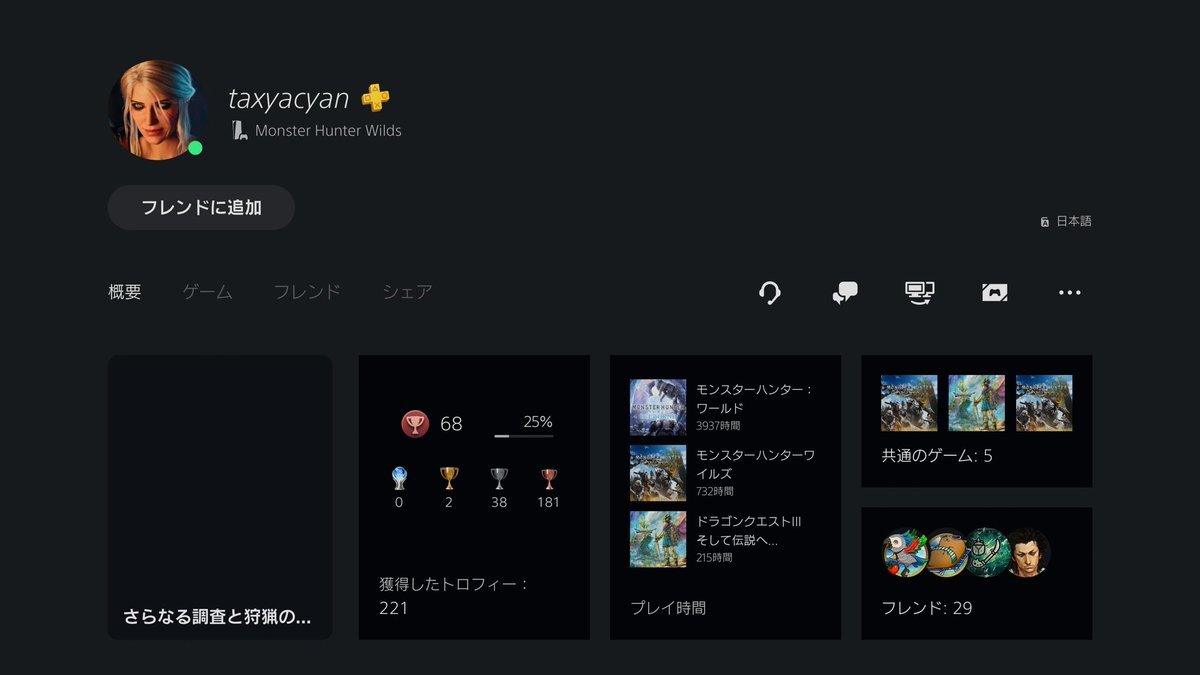Switch to the 概要 tab
Viewport: 1200px width, 675px height.
click(x=125, y=292)
